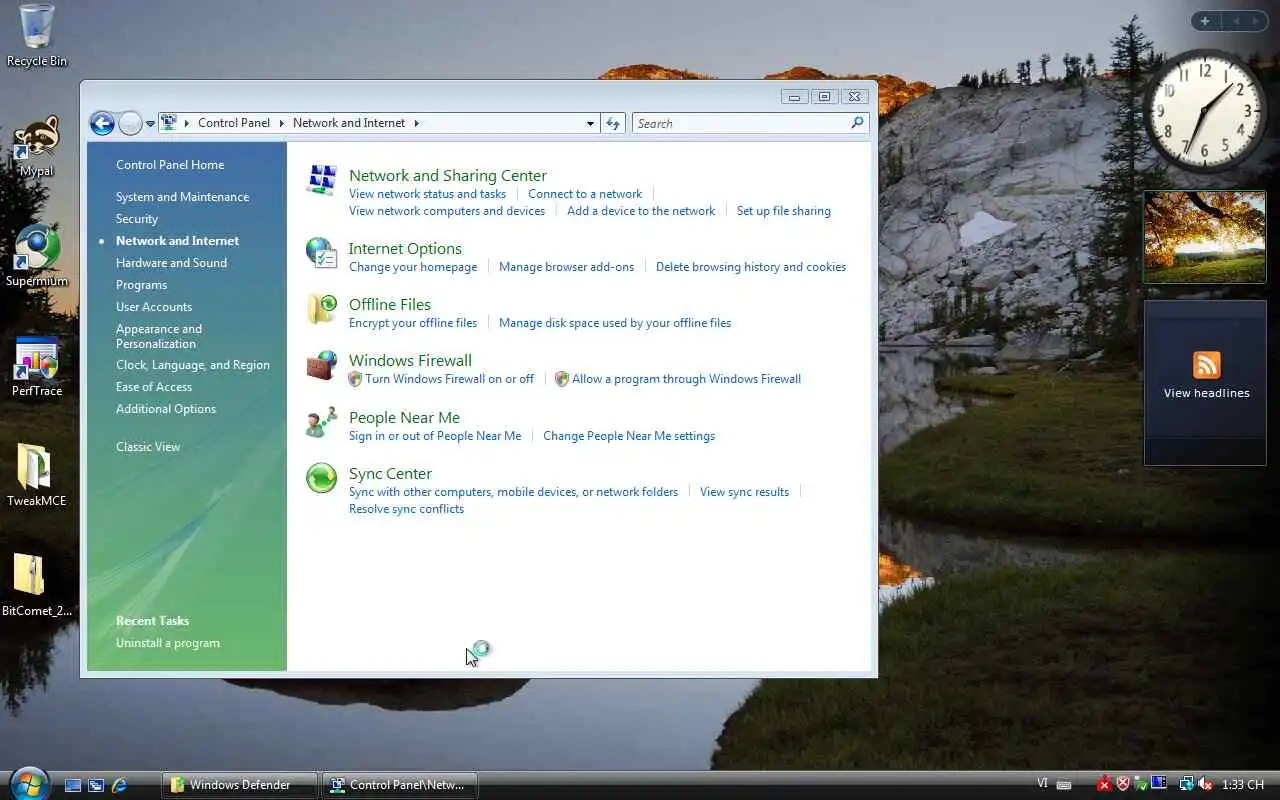Screen dimensions: 1280x800
Task: Expand the address bar history dropdown
Action: coord(590,123)
